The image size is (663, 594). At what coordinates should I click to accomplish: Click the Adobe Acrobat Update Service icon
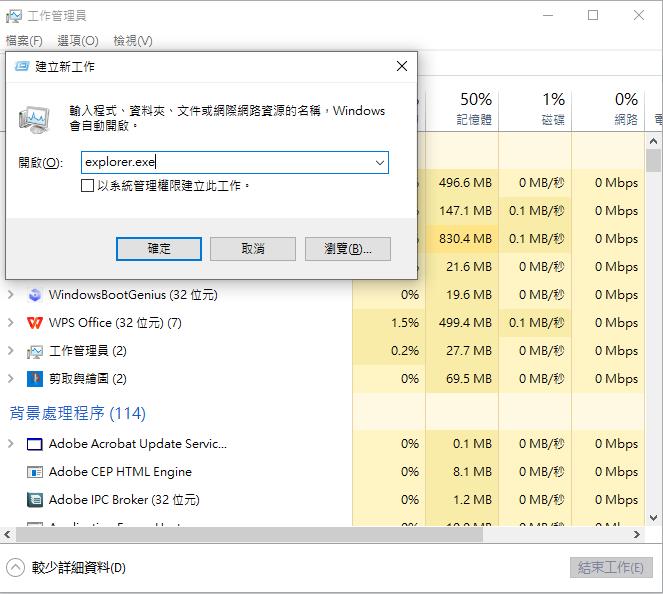point(35,444)
